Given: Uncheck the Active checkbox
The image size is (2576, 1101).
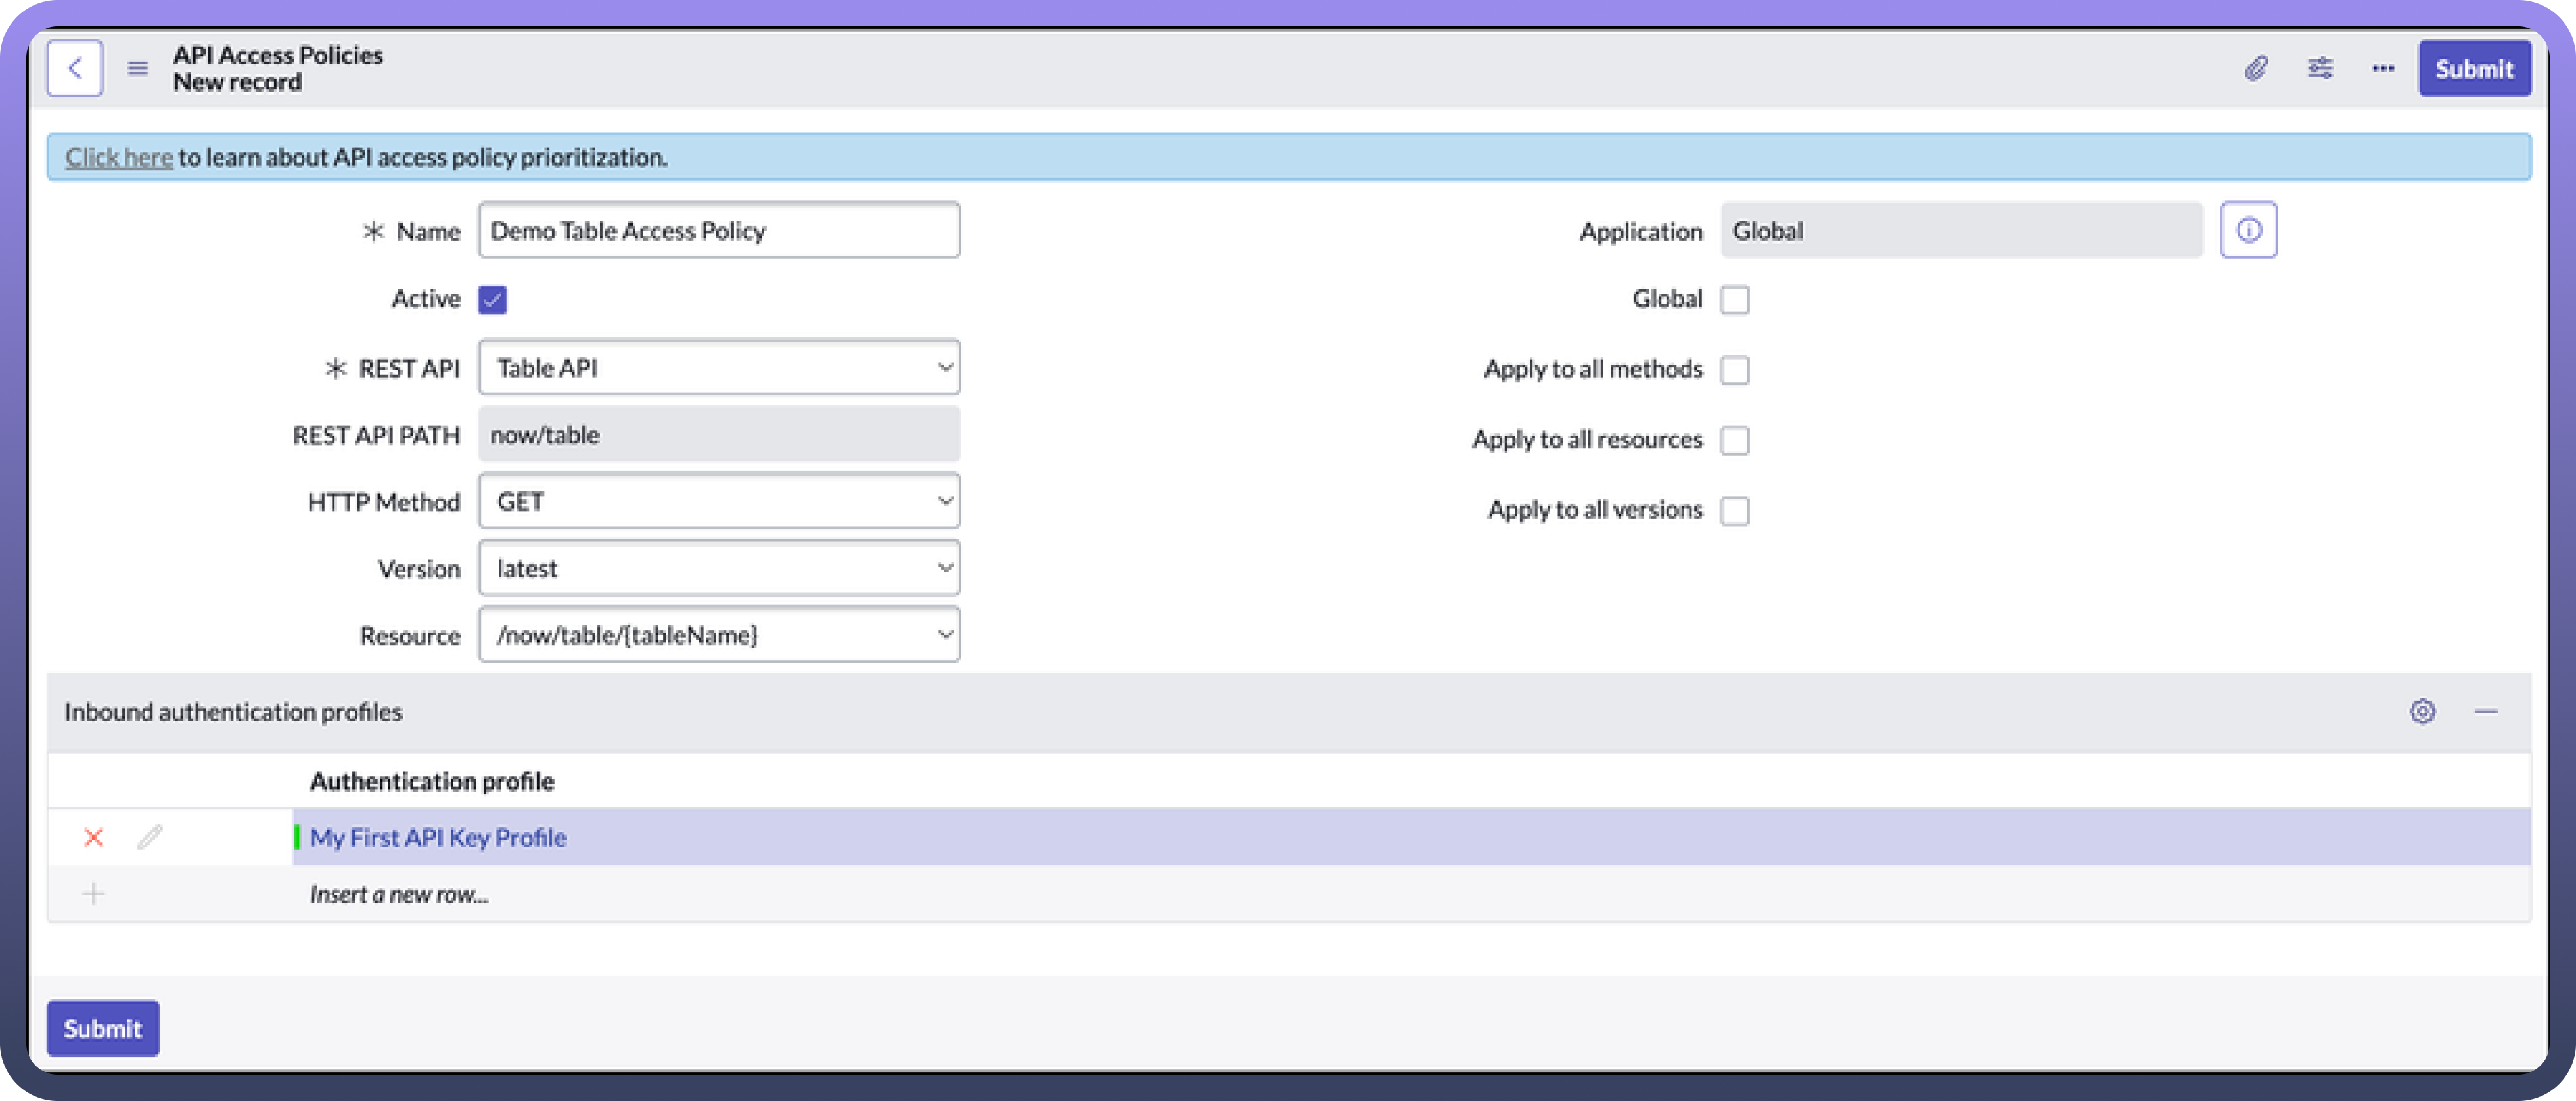Looking at the screenshot, I should pos(492,299).
